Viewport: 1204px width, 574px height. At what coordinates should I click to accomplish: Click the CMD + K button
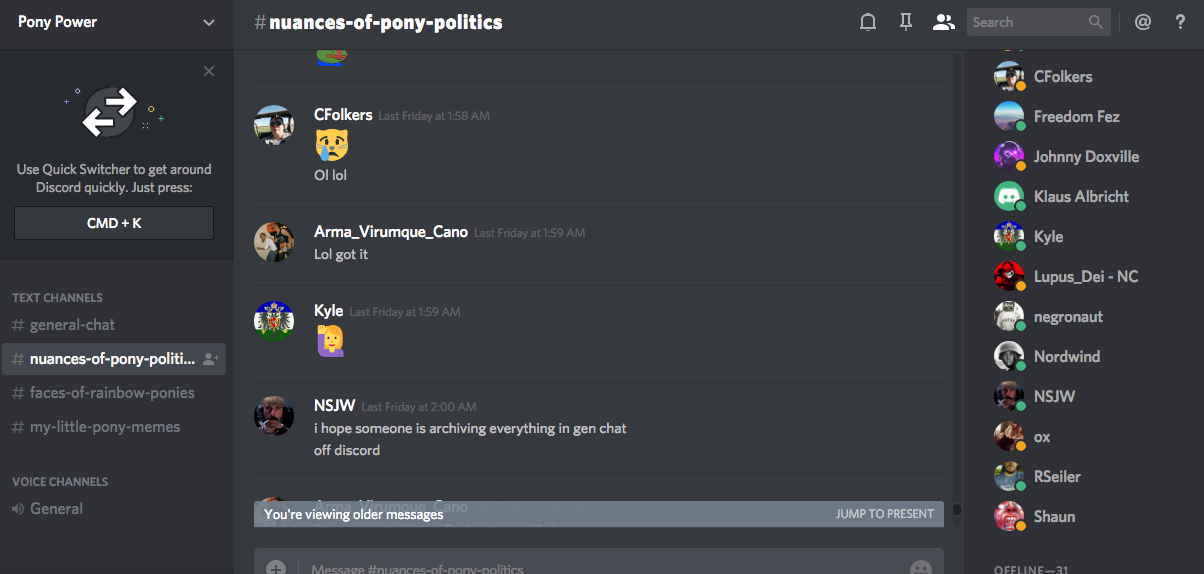[x=114, y=223]
